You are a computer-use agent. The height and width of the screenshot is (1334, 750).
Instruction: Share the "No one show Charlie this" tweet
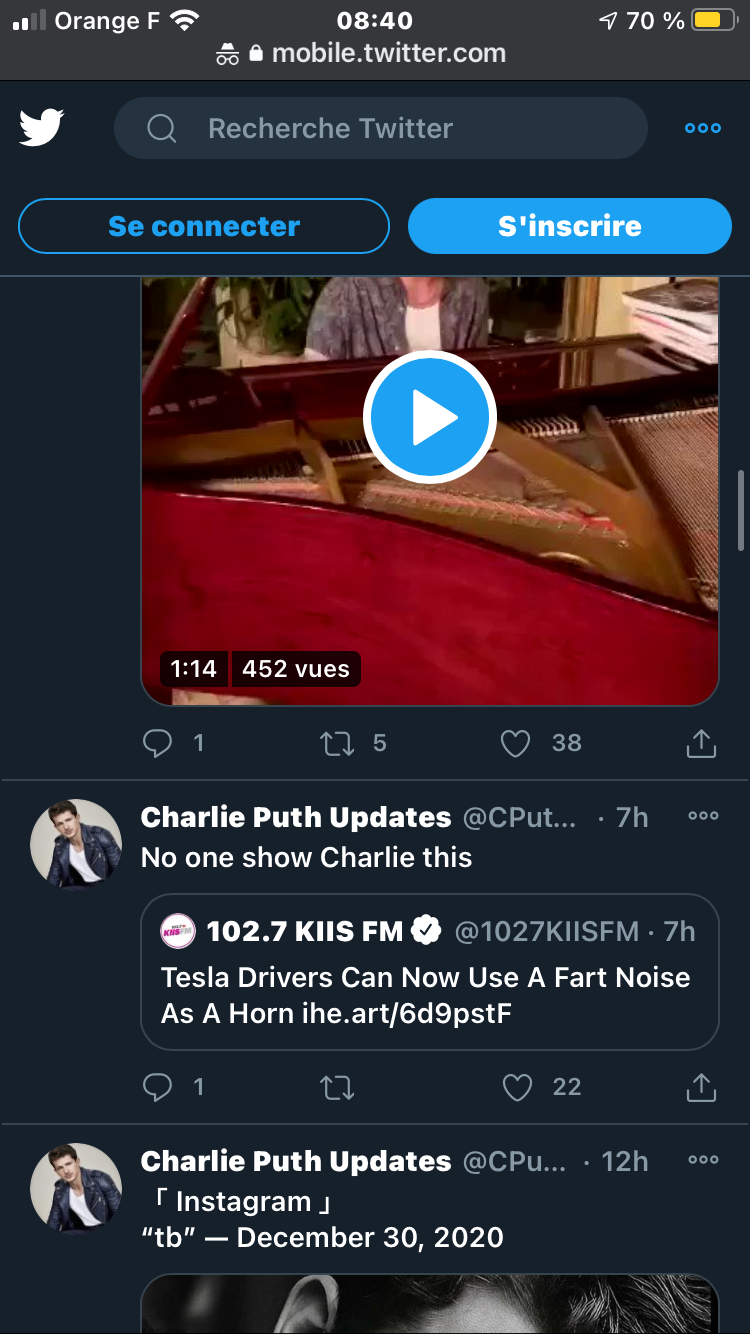coord(701,1087)
